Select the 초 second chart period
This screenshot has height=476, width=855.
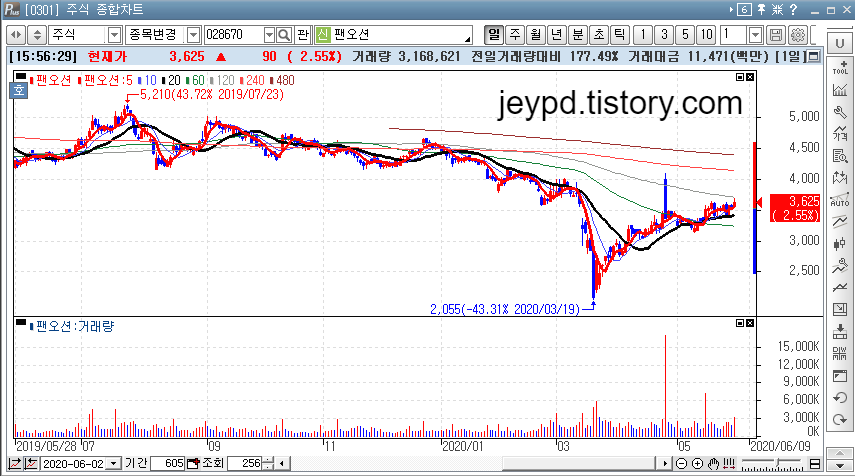(599, 35)
